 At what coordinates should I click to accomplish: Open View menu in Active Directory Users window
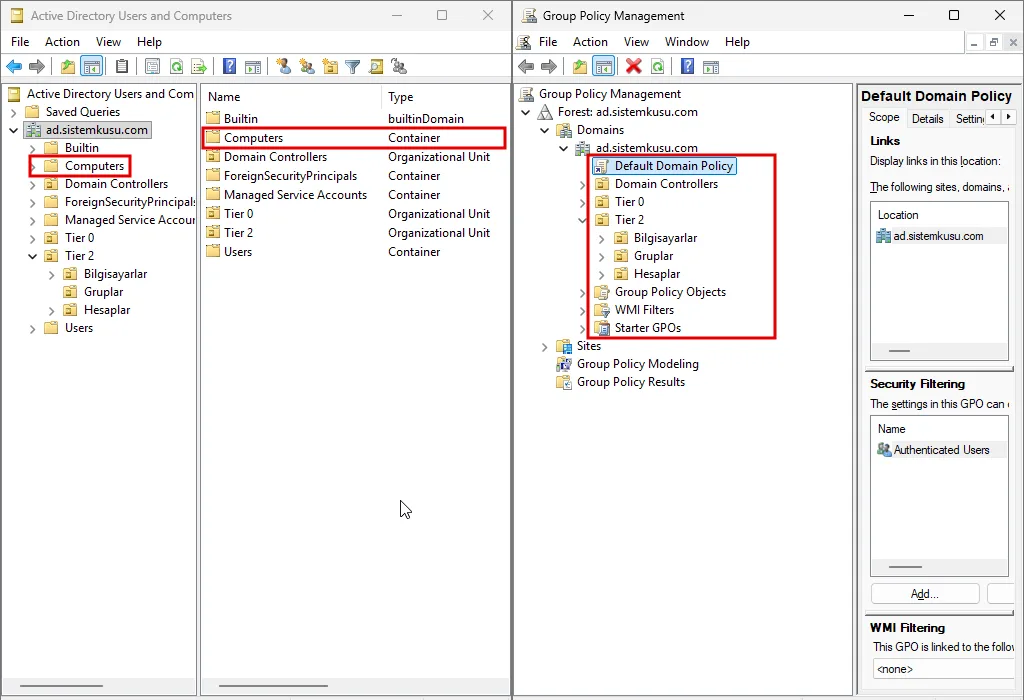(108, 42)
